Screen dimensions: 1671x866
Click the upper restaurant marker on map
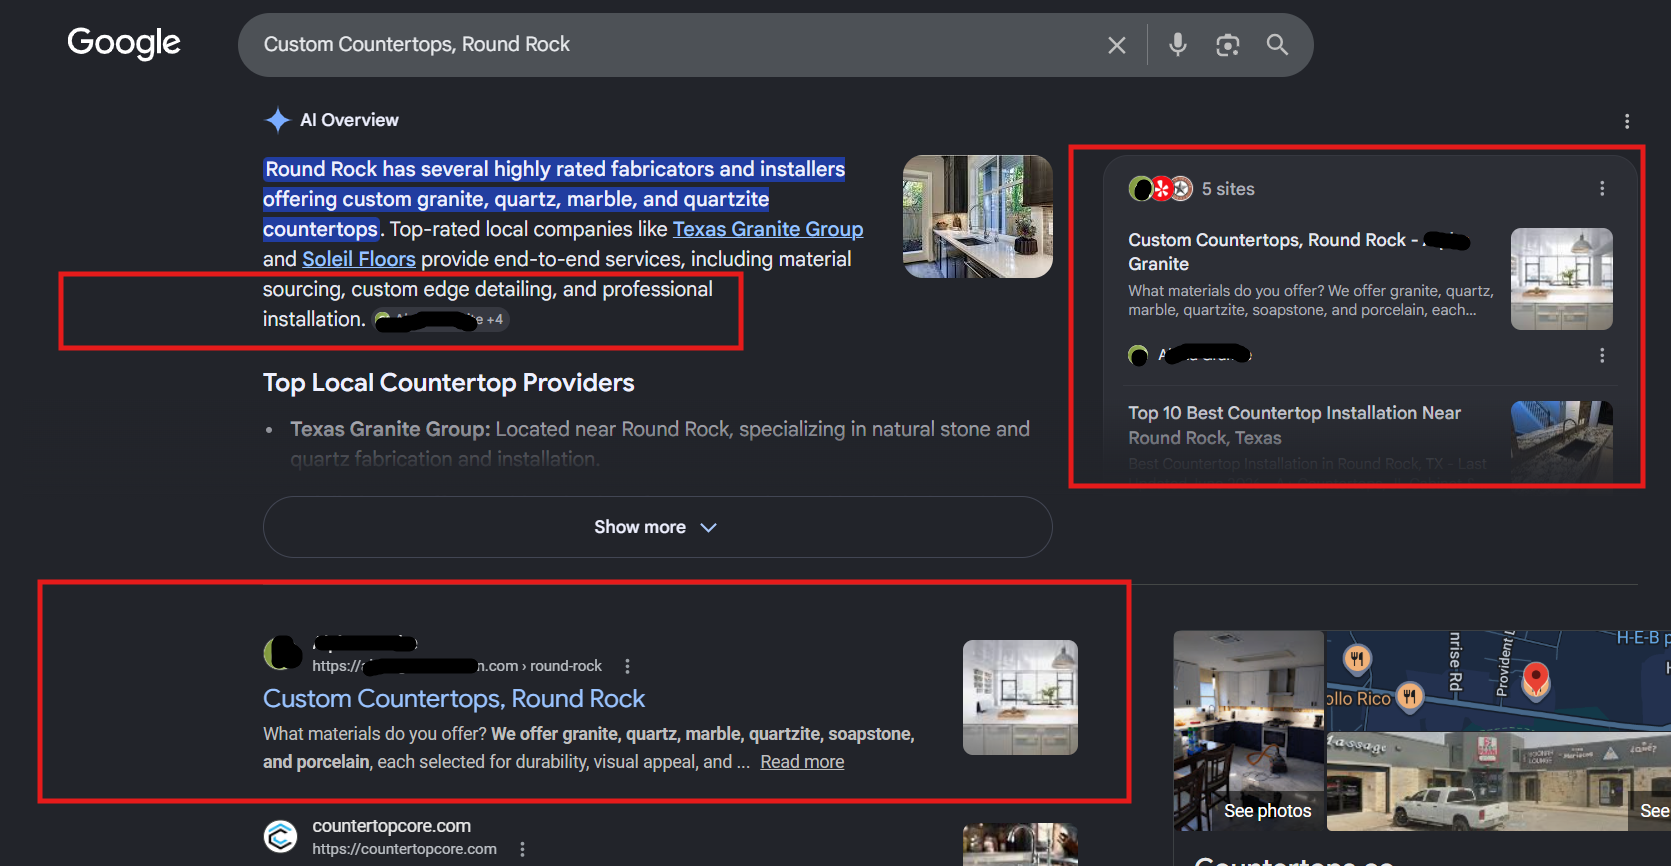pos(1357,658)
